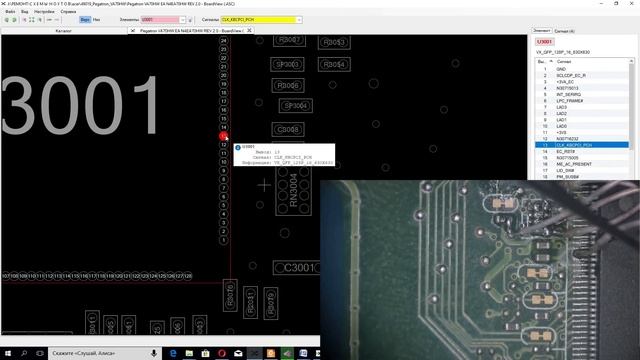Close the Pegatron BoardView document tab
The height and width of the screenshot is (360, 640).
249,31
